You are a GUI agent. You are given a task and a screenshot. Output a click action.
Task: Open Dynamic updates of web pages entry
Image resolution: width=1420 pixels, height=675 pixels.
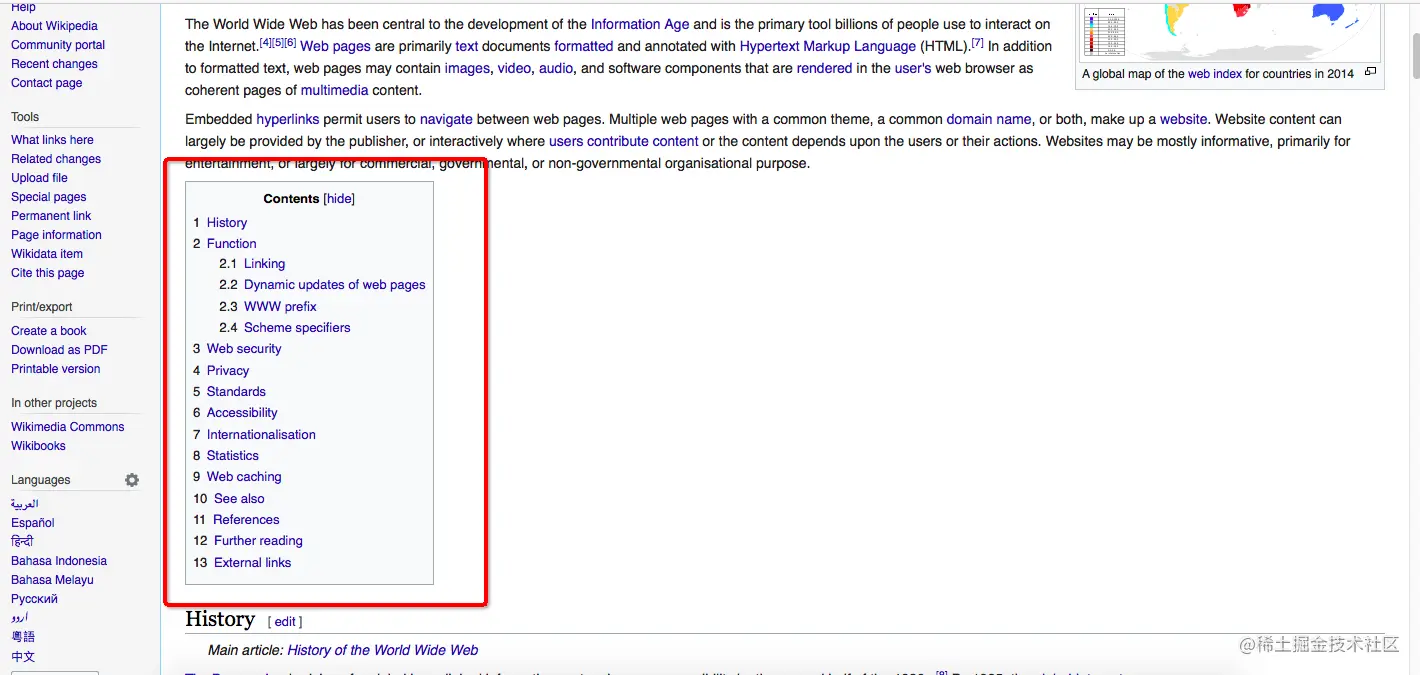[334, 285]
